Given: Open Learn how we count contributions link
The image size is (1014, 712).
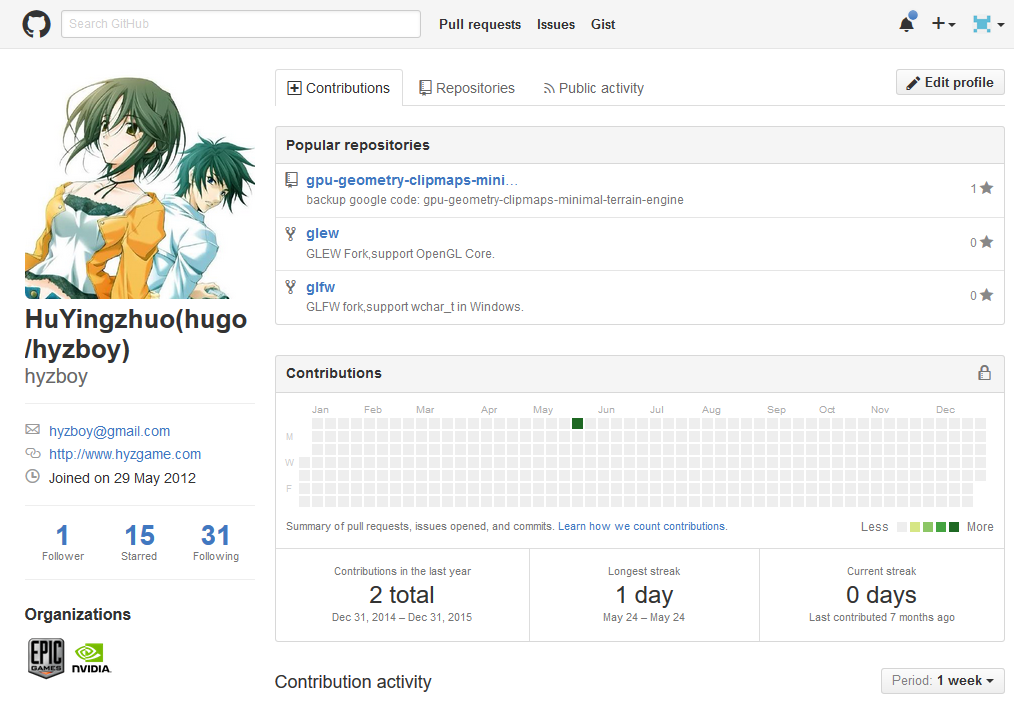Looking at the screenshot, I should 643,526.
